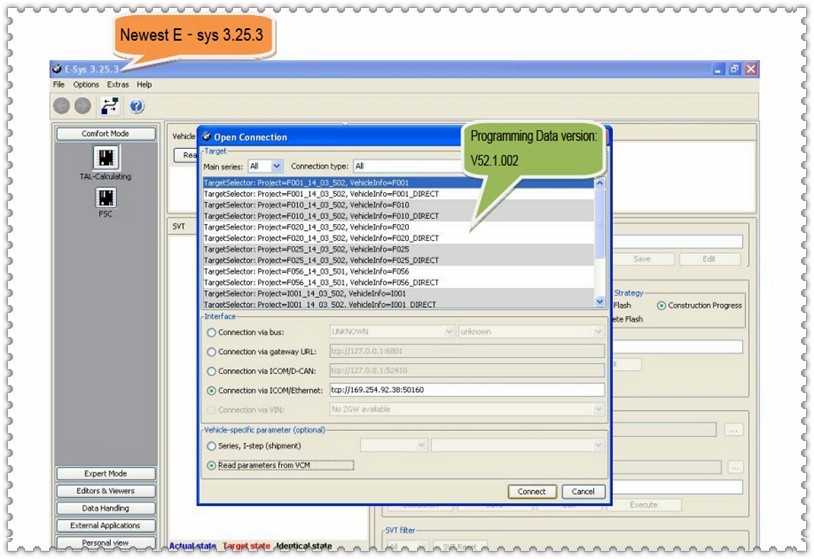Open the Extras menu
Viewport: 814px width, 559px height.
click(x=118, y=85)
